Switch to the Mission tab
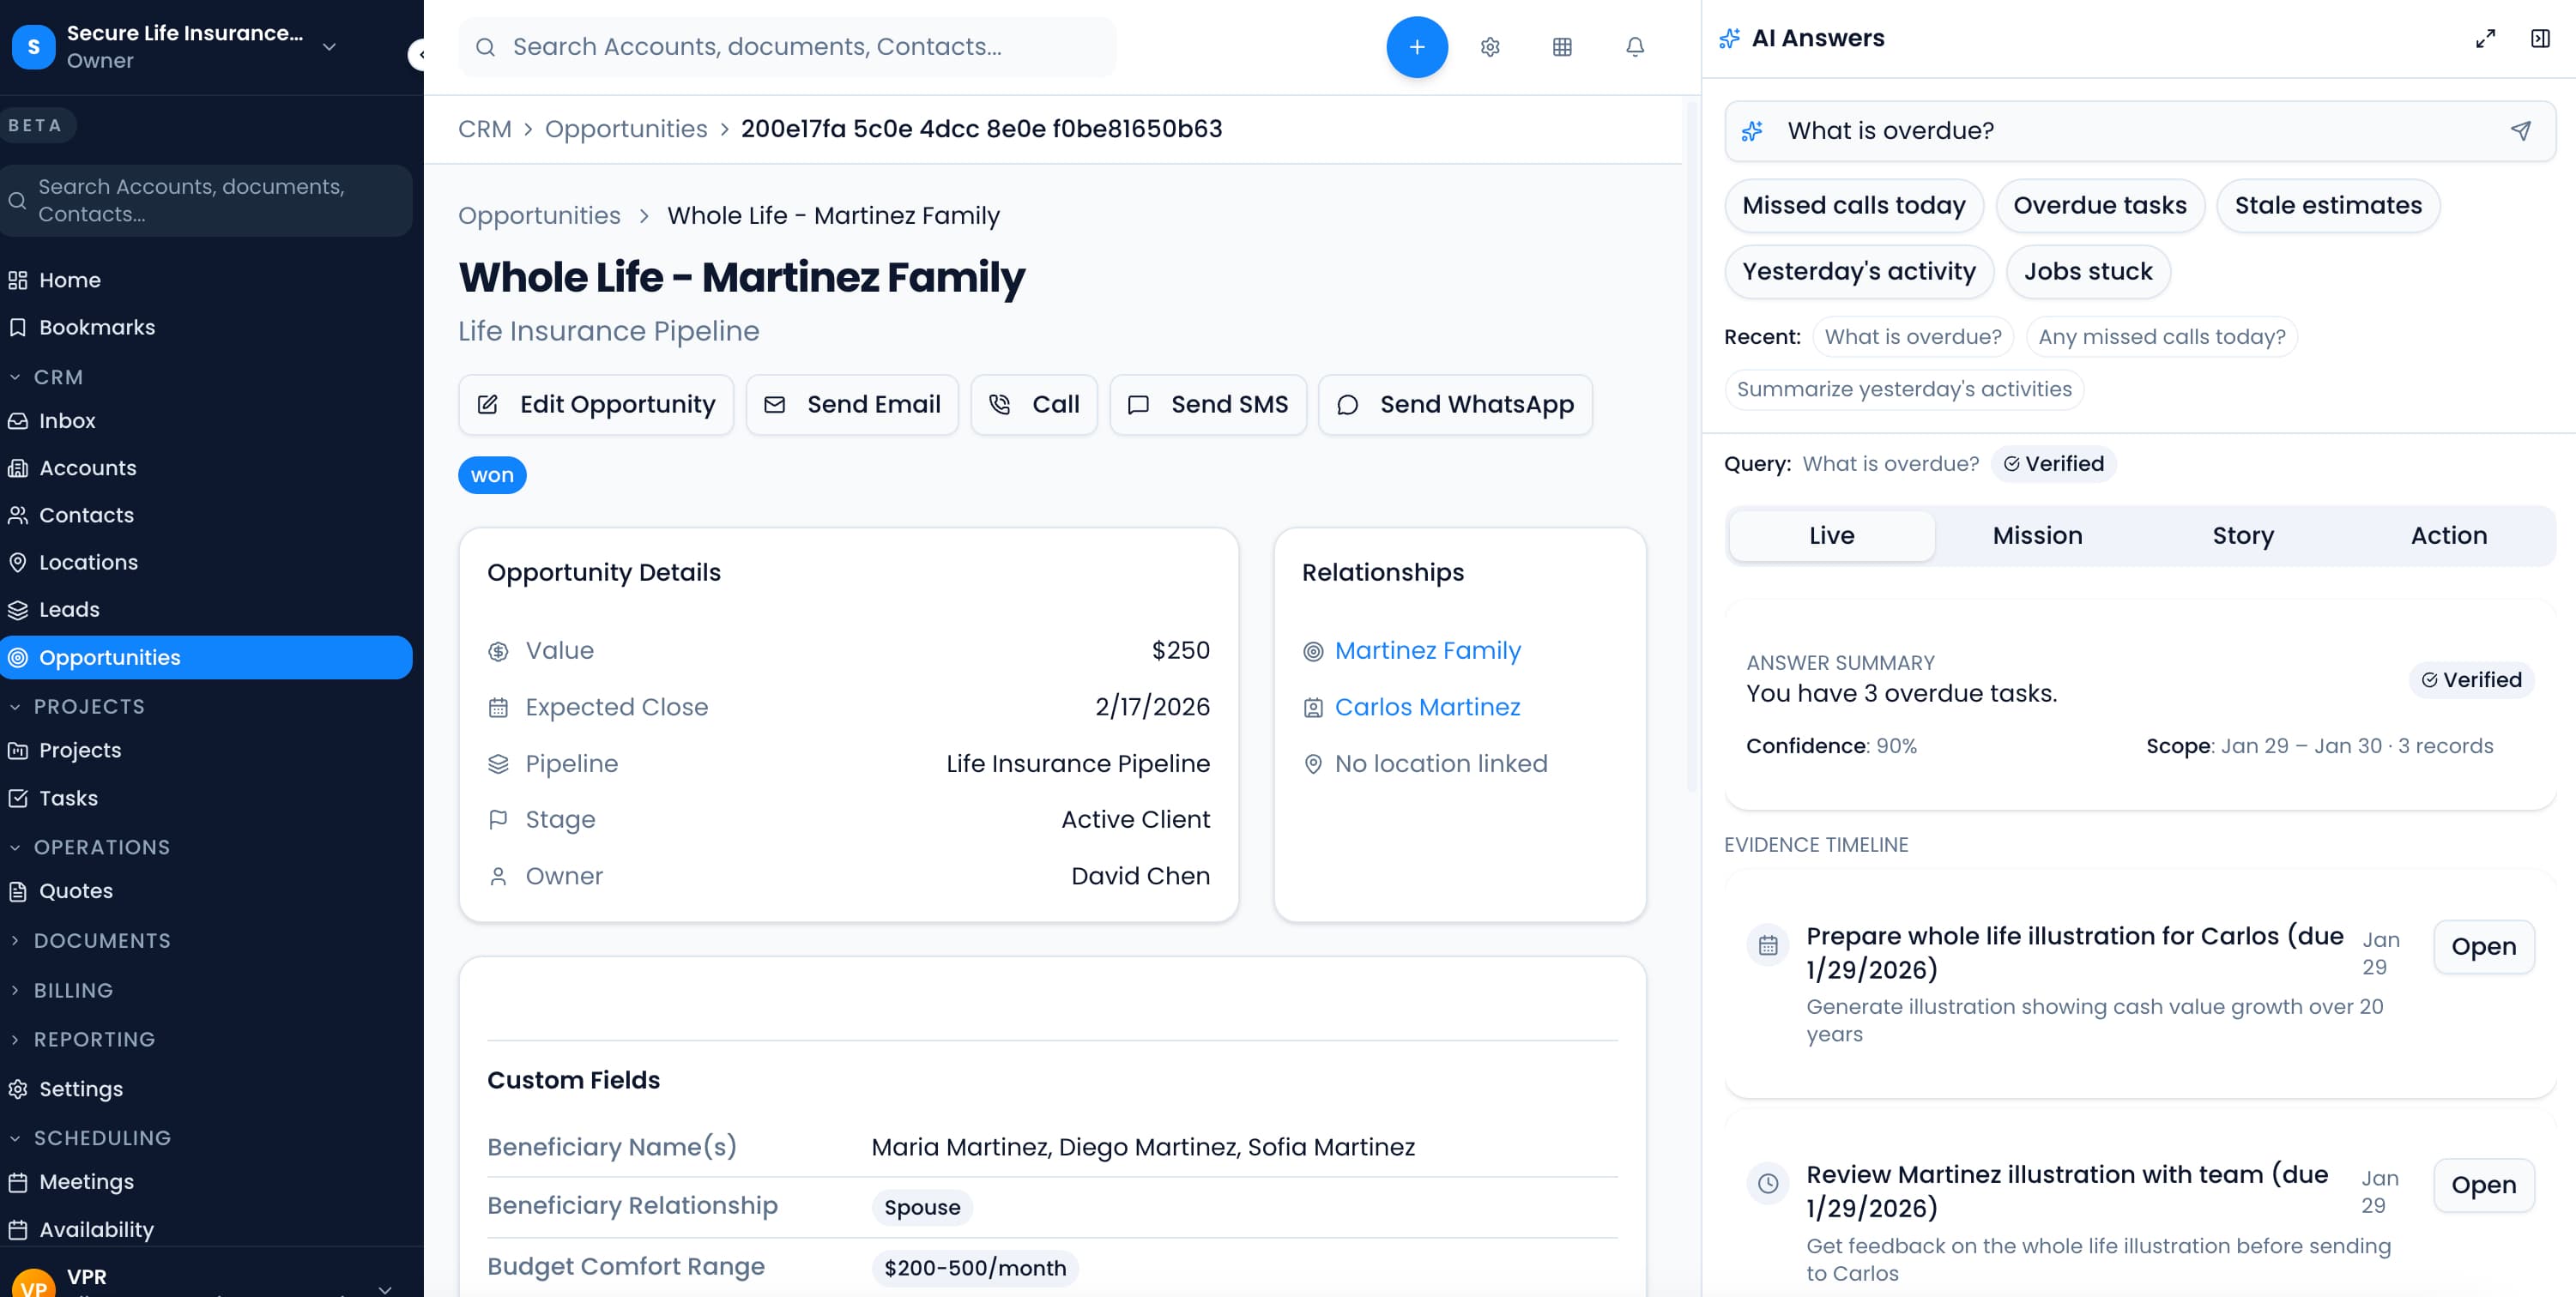This screenshot has height=1297, width=2576. click(2037, 535)
